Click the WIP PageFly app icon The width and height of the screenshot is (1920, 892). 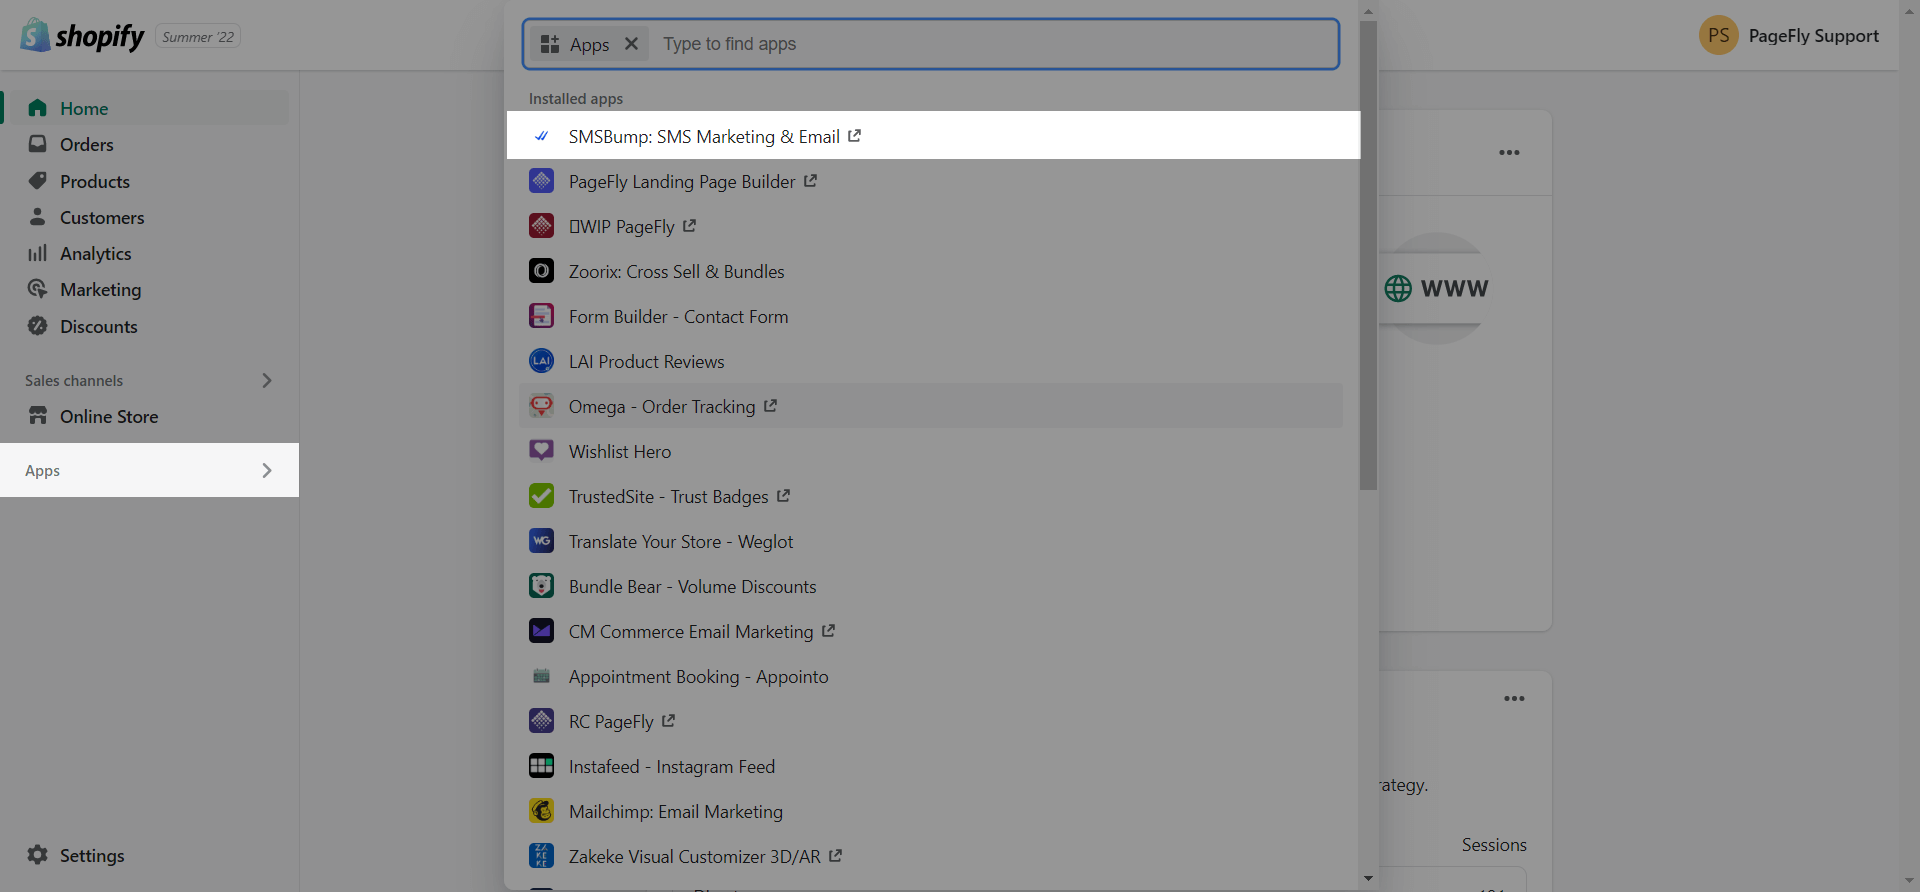[x=541, y=226]
